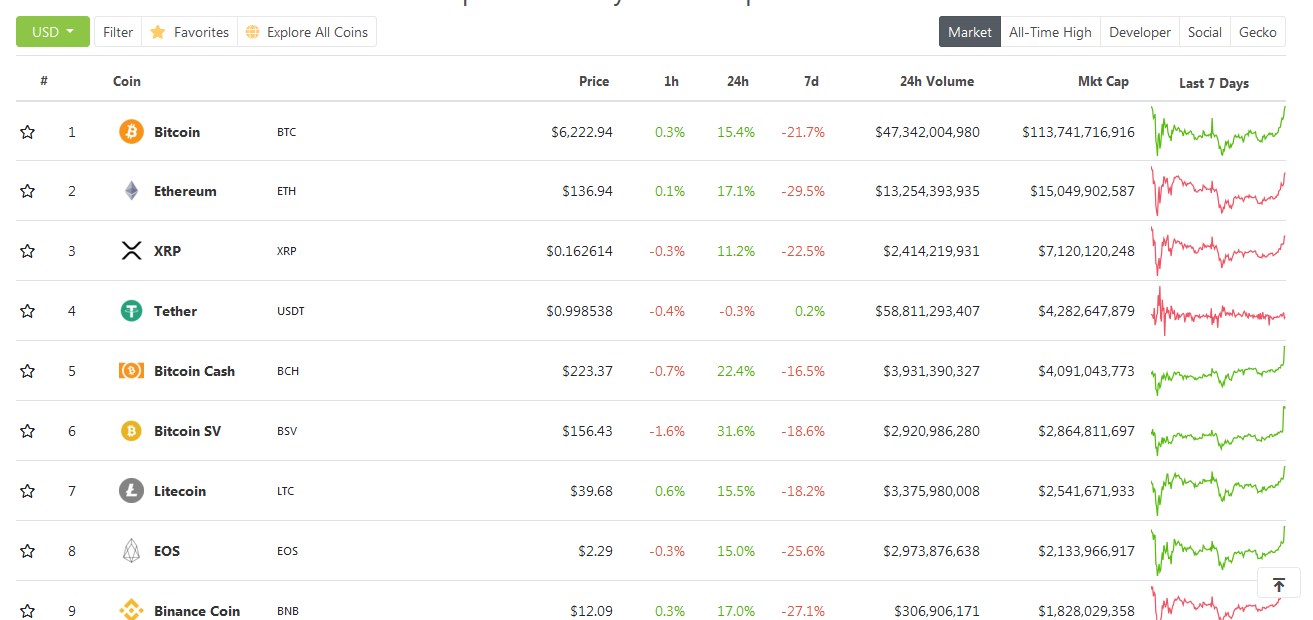
Task: Switch to the Market tab
Action: [x=970, y=32]
